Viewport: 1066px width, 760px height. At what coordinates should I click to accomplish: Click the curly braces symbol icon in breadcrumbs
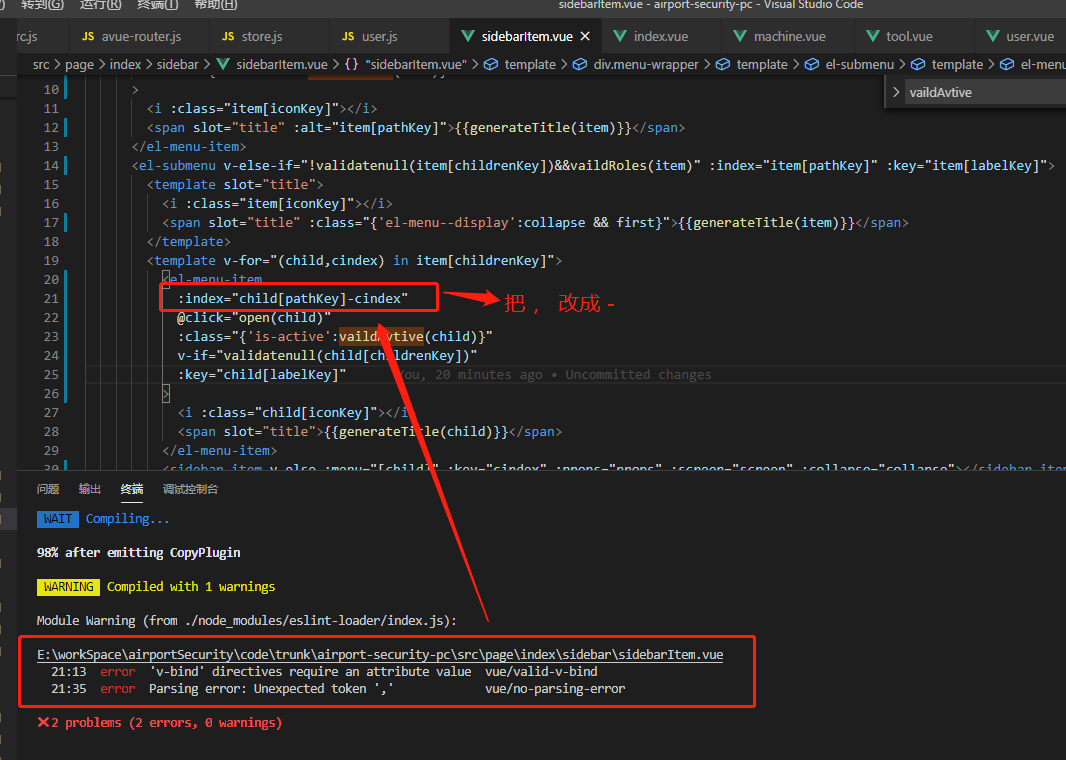pyautogui.click(x=351, y=64)
